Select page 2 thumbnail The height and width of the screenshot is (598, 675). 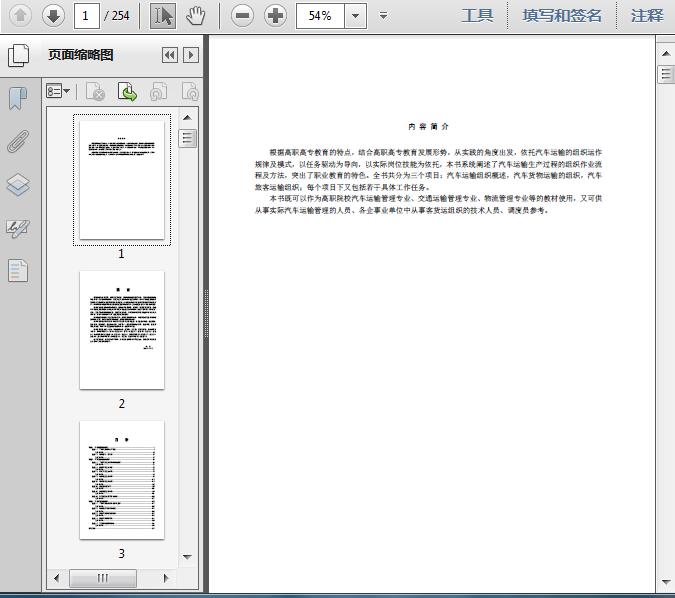pos(122,330)
